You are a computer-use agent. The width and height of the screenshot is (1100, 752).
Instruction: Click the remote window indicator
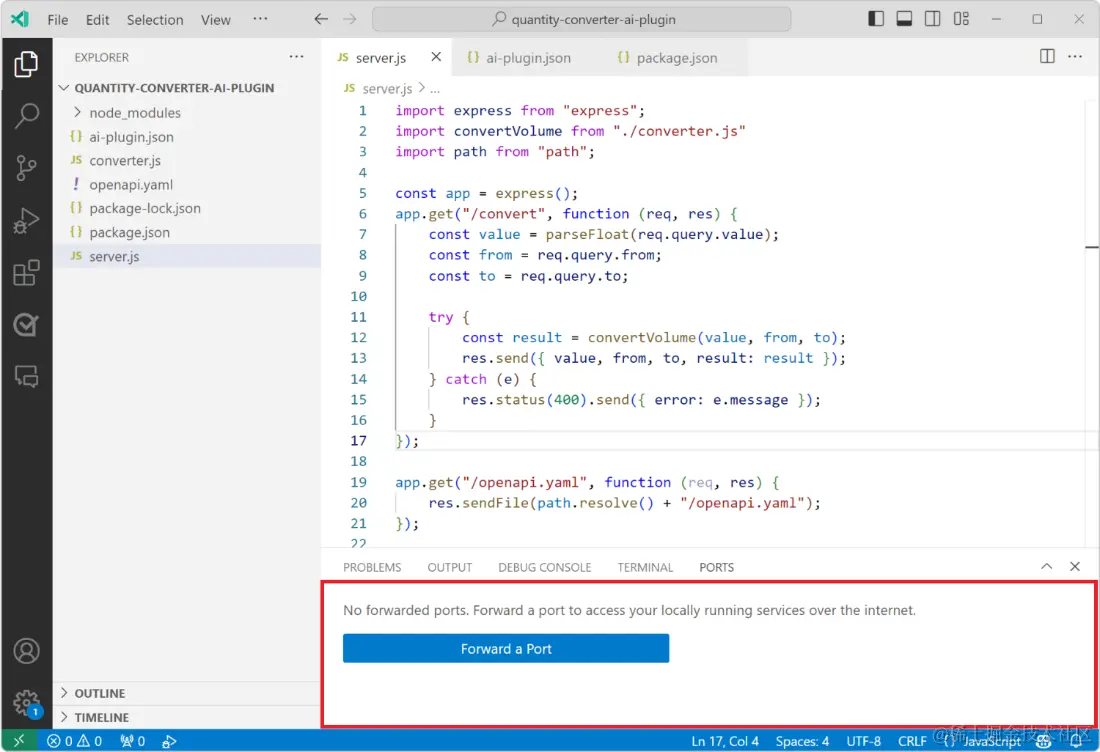[x=19, y=741]
